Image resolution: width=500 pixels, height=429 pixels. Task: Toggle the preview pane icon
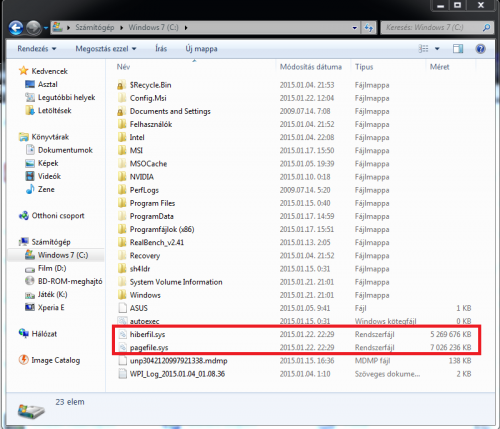(x=458, y=49)
